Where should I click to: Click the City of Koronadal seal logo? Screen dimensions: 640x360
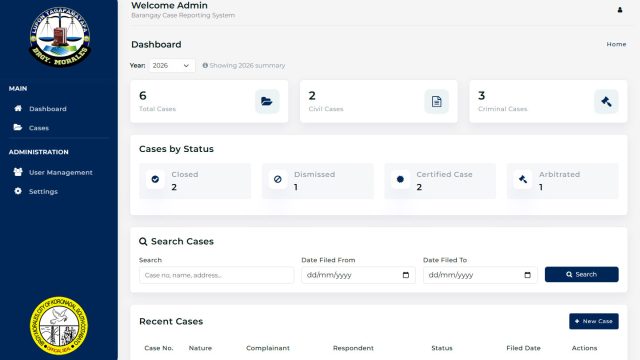(x=59, y=325)
